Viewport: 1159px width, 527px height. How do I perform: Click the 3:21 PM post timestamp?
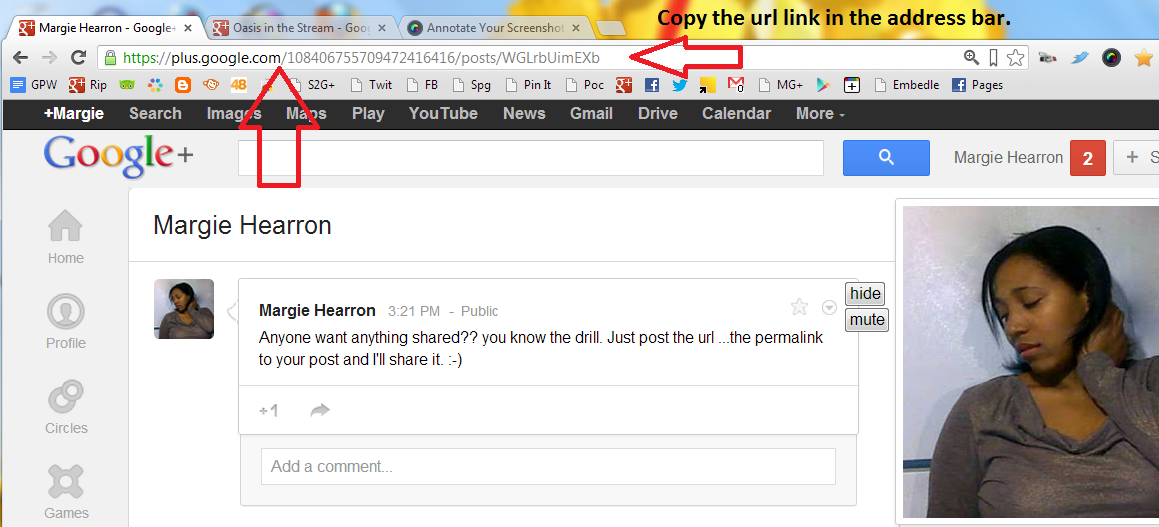[414, 311]
